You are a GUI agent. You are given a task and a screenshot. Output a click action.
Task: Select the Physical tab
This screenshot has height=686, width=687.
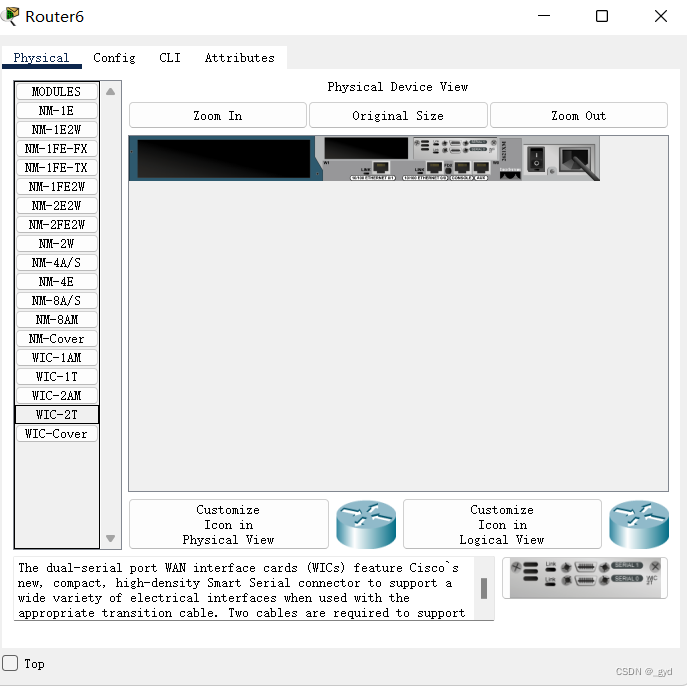(x=41, y=58)
